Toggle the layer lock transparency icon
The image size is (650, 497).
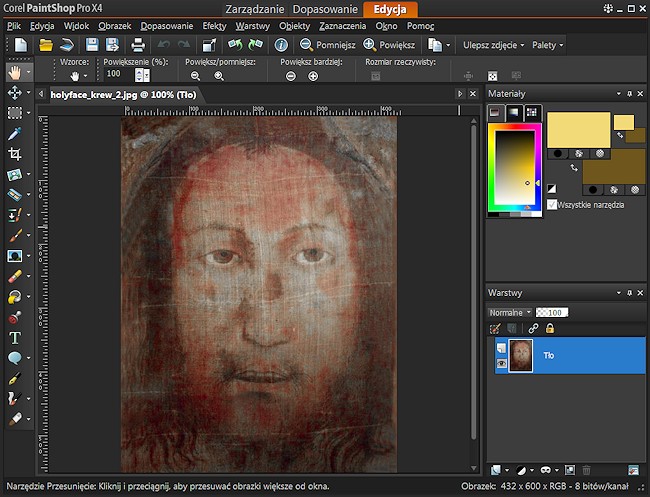click(550, 329)
